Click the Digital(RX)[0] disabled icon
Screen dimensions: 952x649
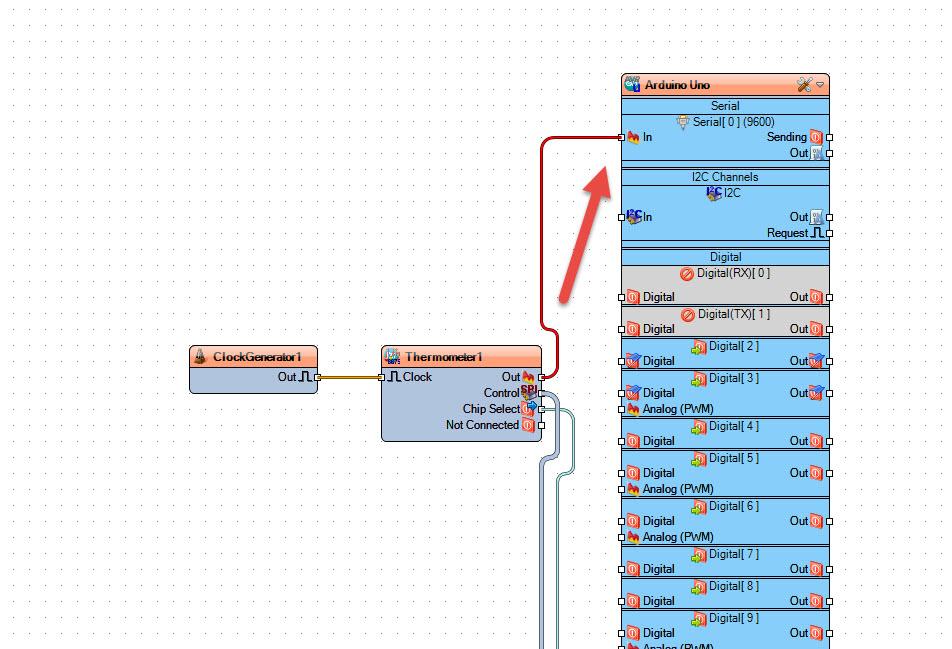click(x=687, y=274)
